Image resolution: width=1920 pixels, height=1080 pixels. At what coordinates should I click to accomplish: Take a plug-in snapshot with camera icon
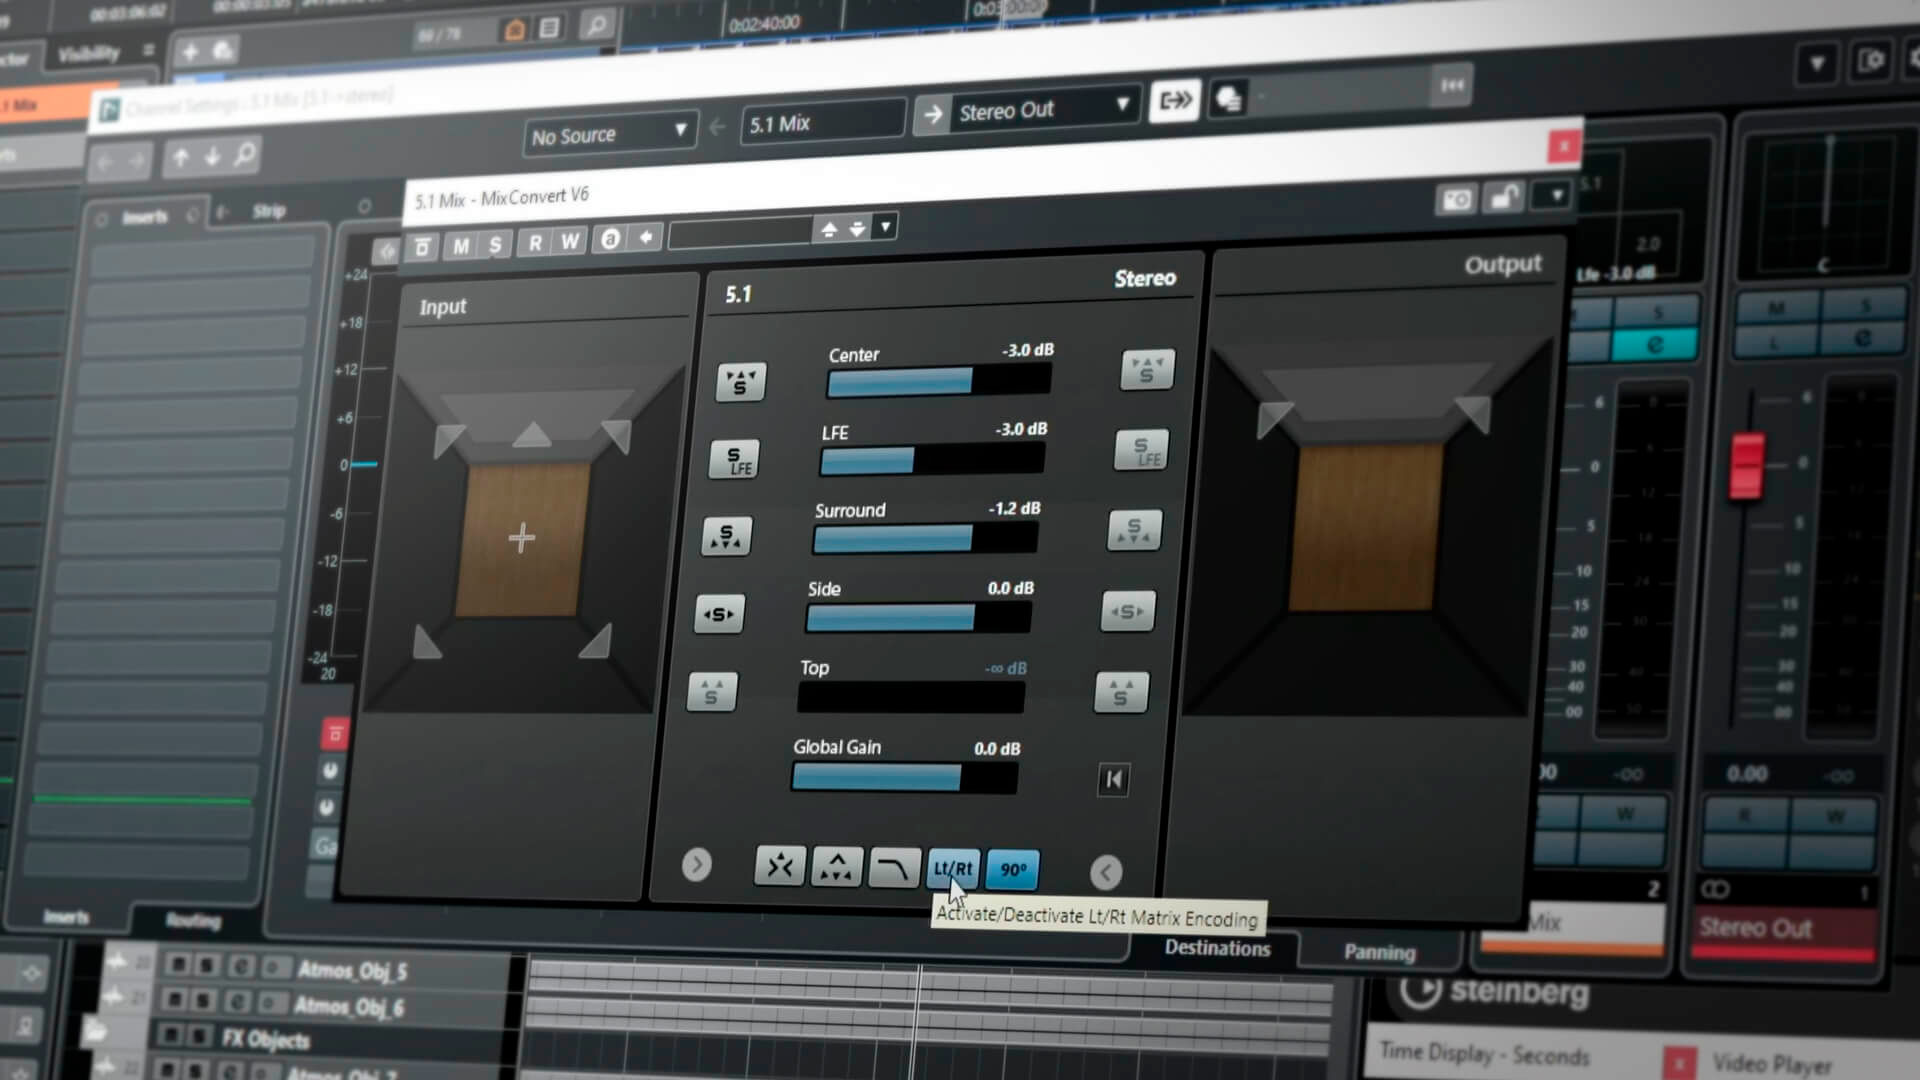(1456, 199)
